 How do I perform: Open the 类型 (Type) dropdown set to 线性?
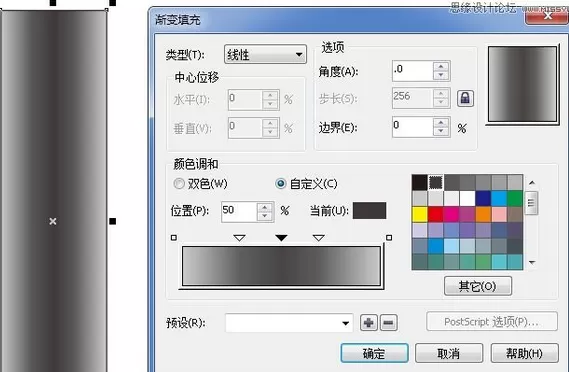[x=265, y=54]
